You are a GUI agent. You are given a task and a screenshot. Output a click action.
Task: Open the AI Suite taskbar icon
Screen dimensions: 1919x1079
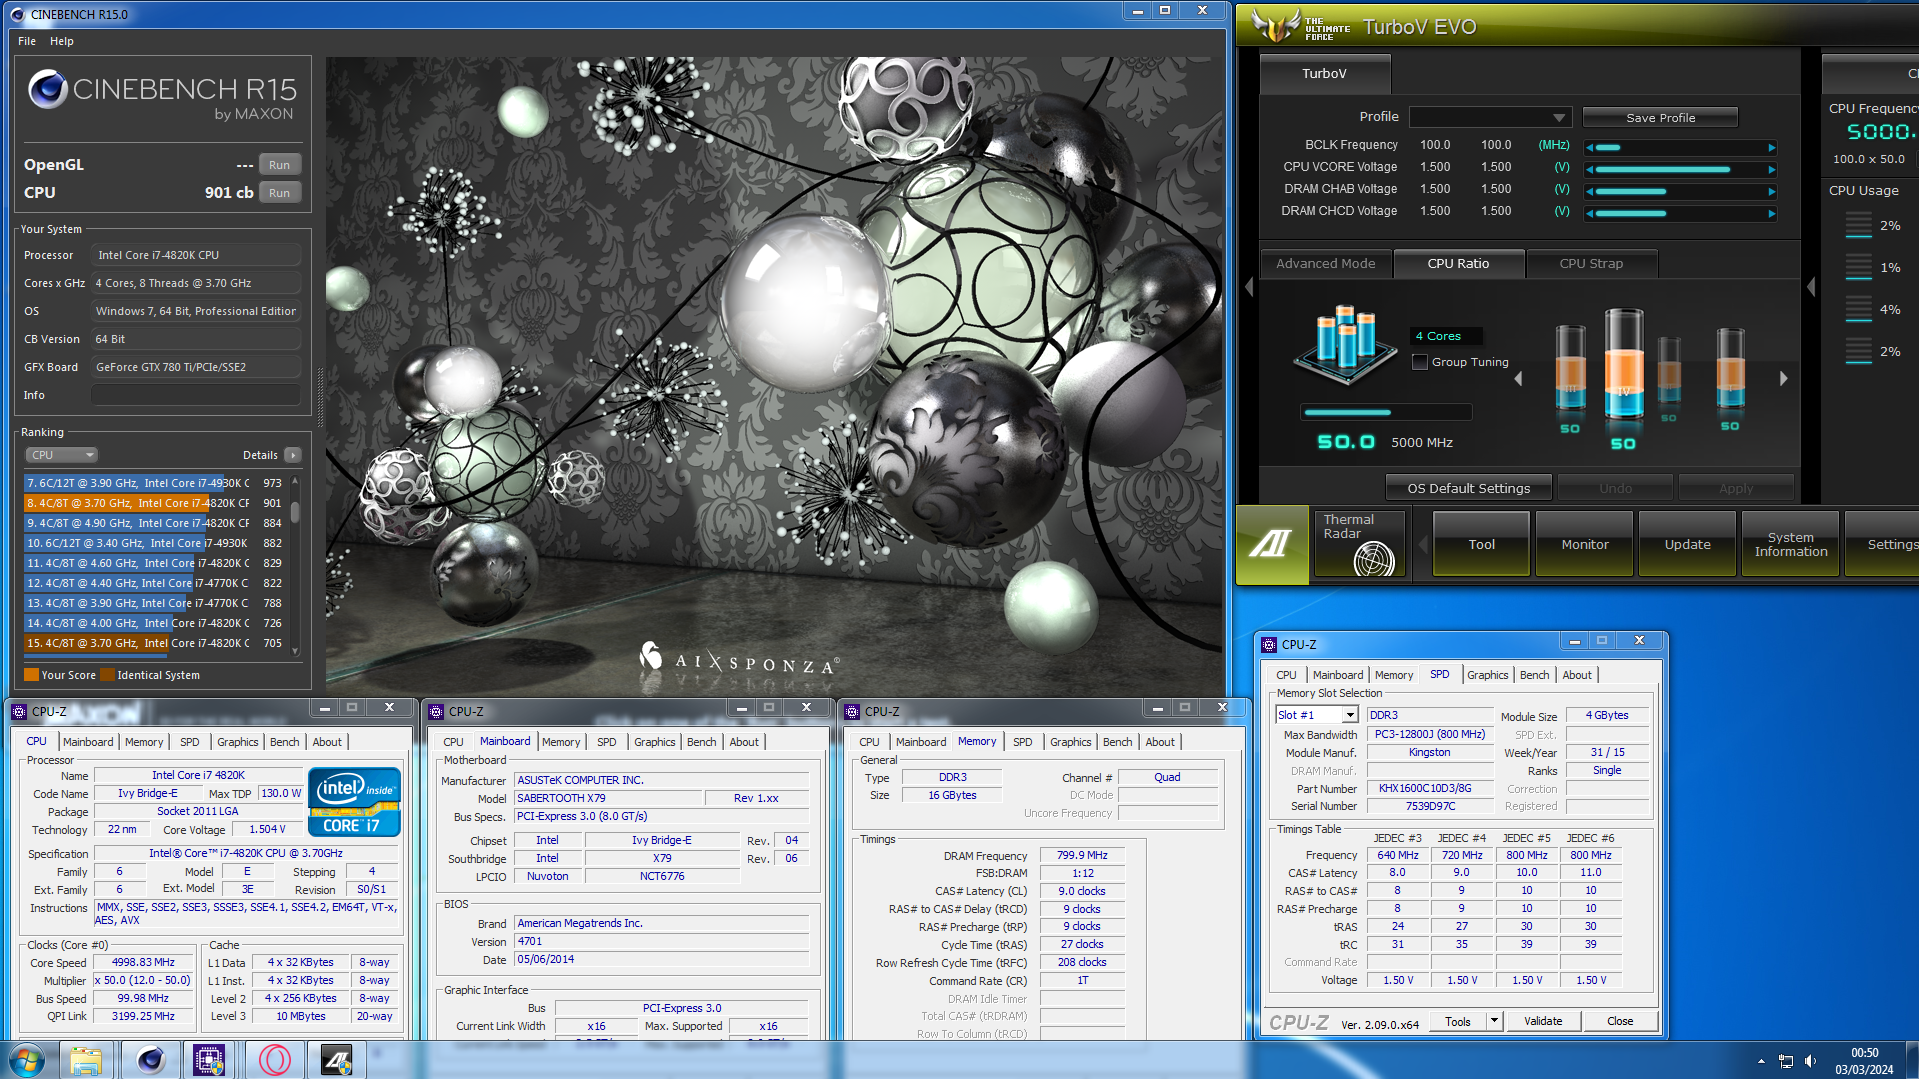[x=336, y=1060]
